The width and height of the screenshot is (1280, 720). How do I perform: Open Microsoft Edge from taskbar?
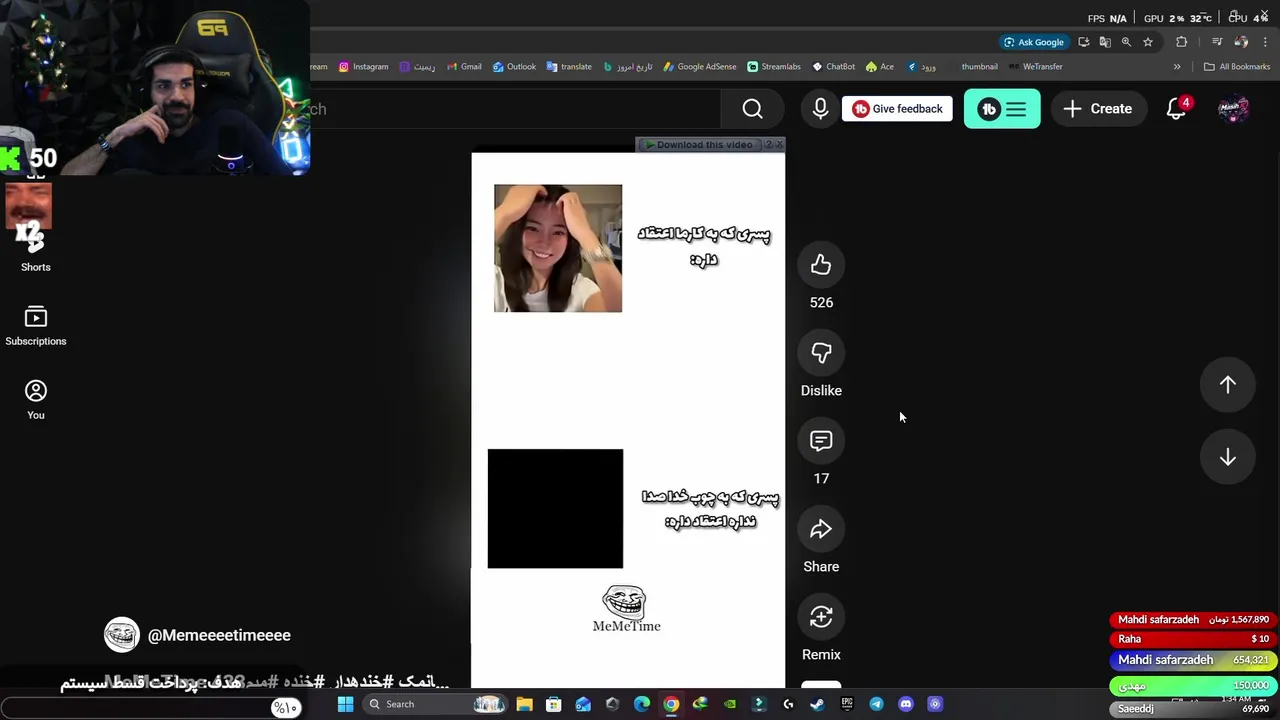click(x=642, y=704)
